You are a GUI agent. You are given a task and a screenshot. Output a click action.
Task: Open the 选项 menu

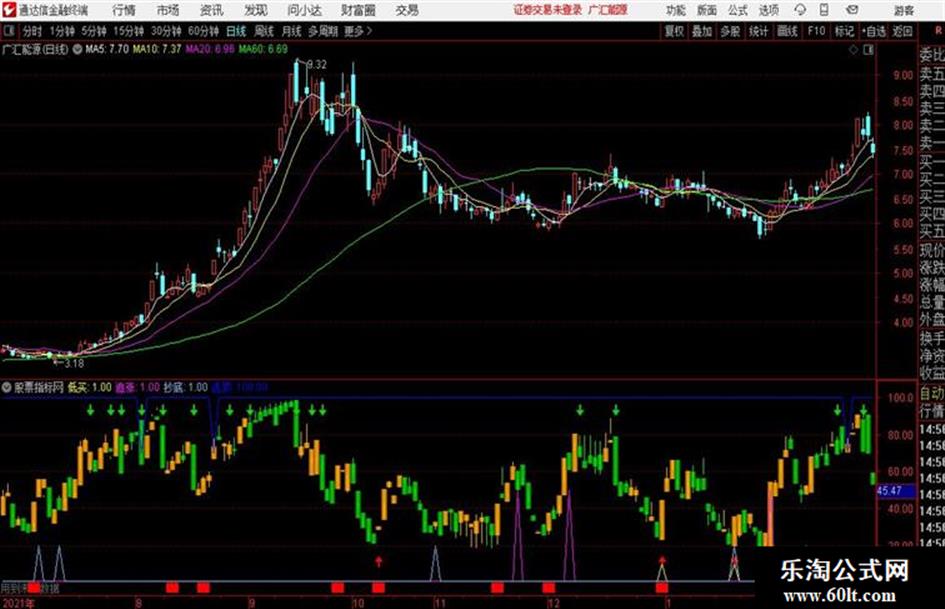pyautogui.click(x=768, y=10)
